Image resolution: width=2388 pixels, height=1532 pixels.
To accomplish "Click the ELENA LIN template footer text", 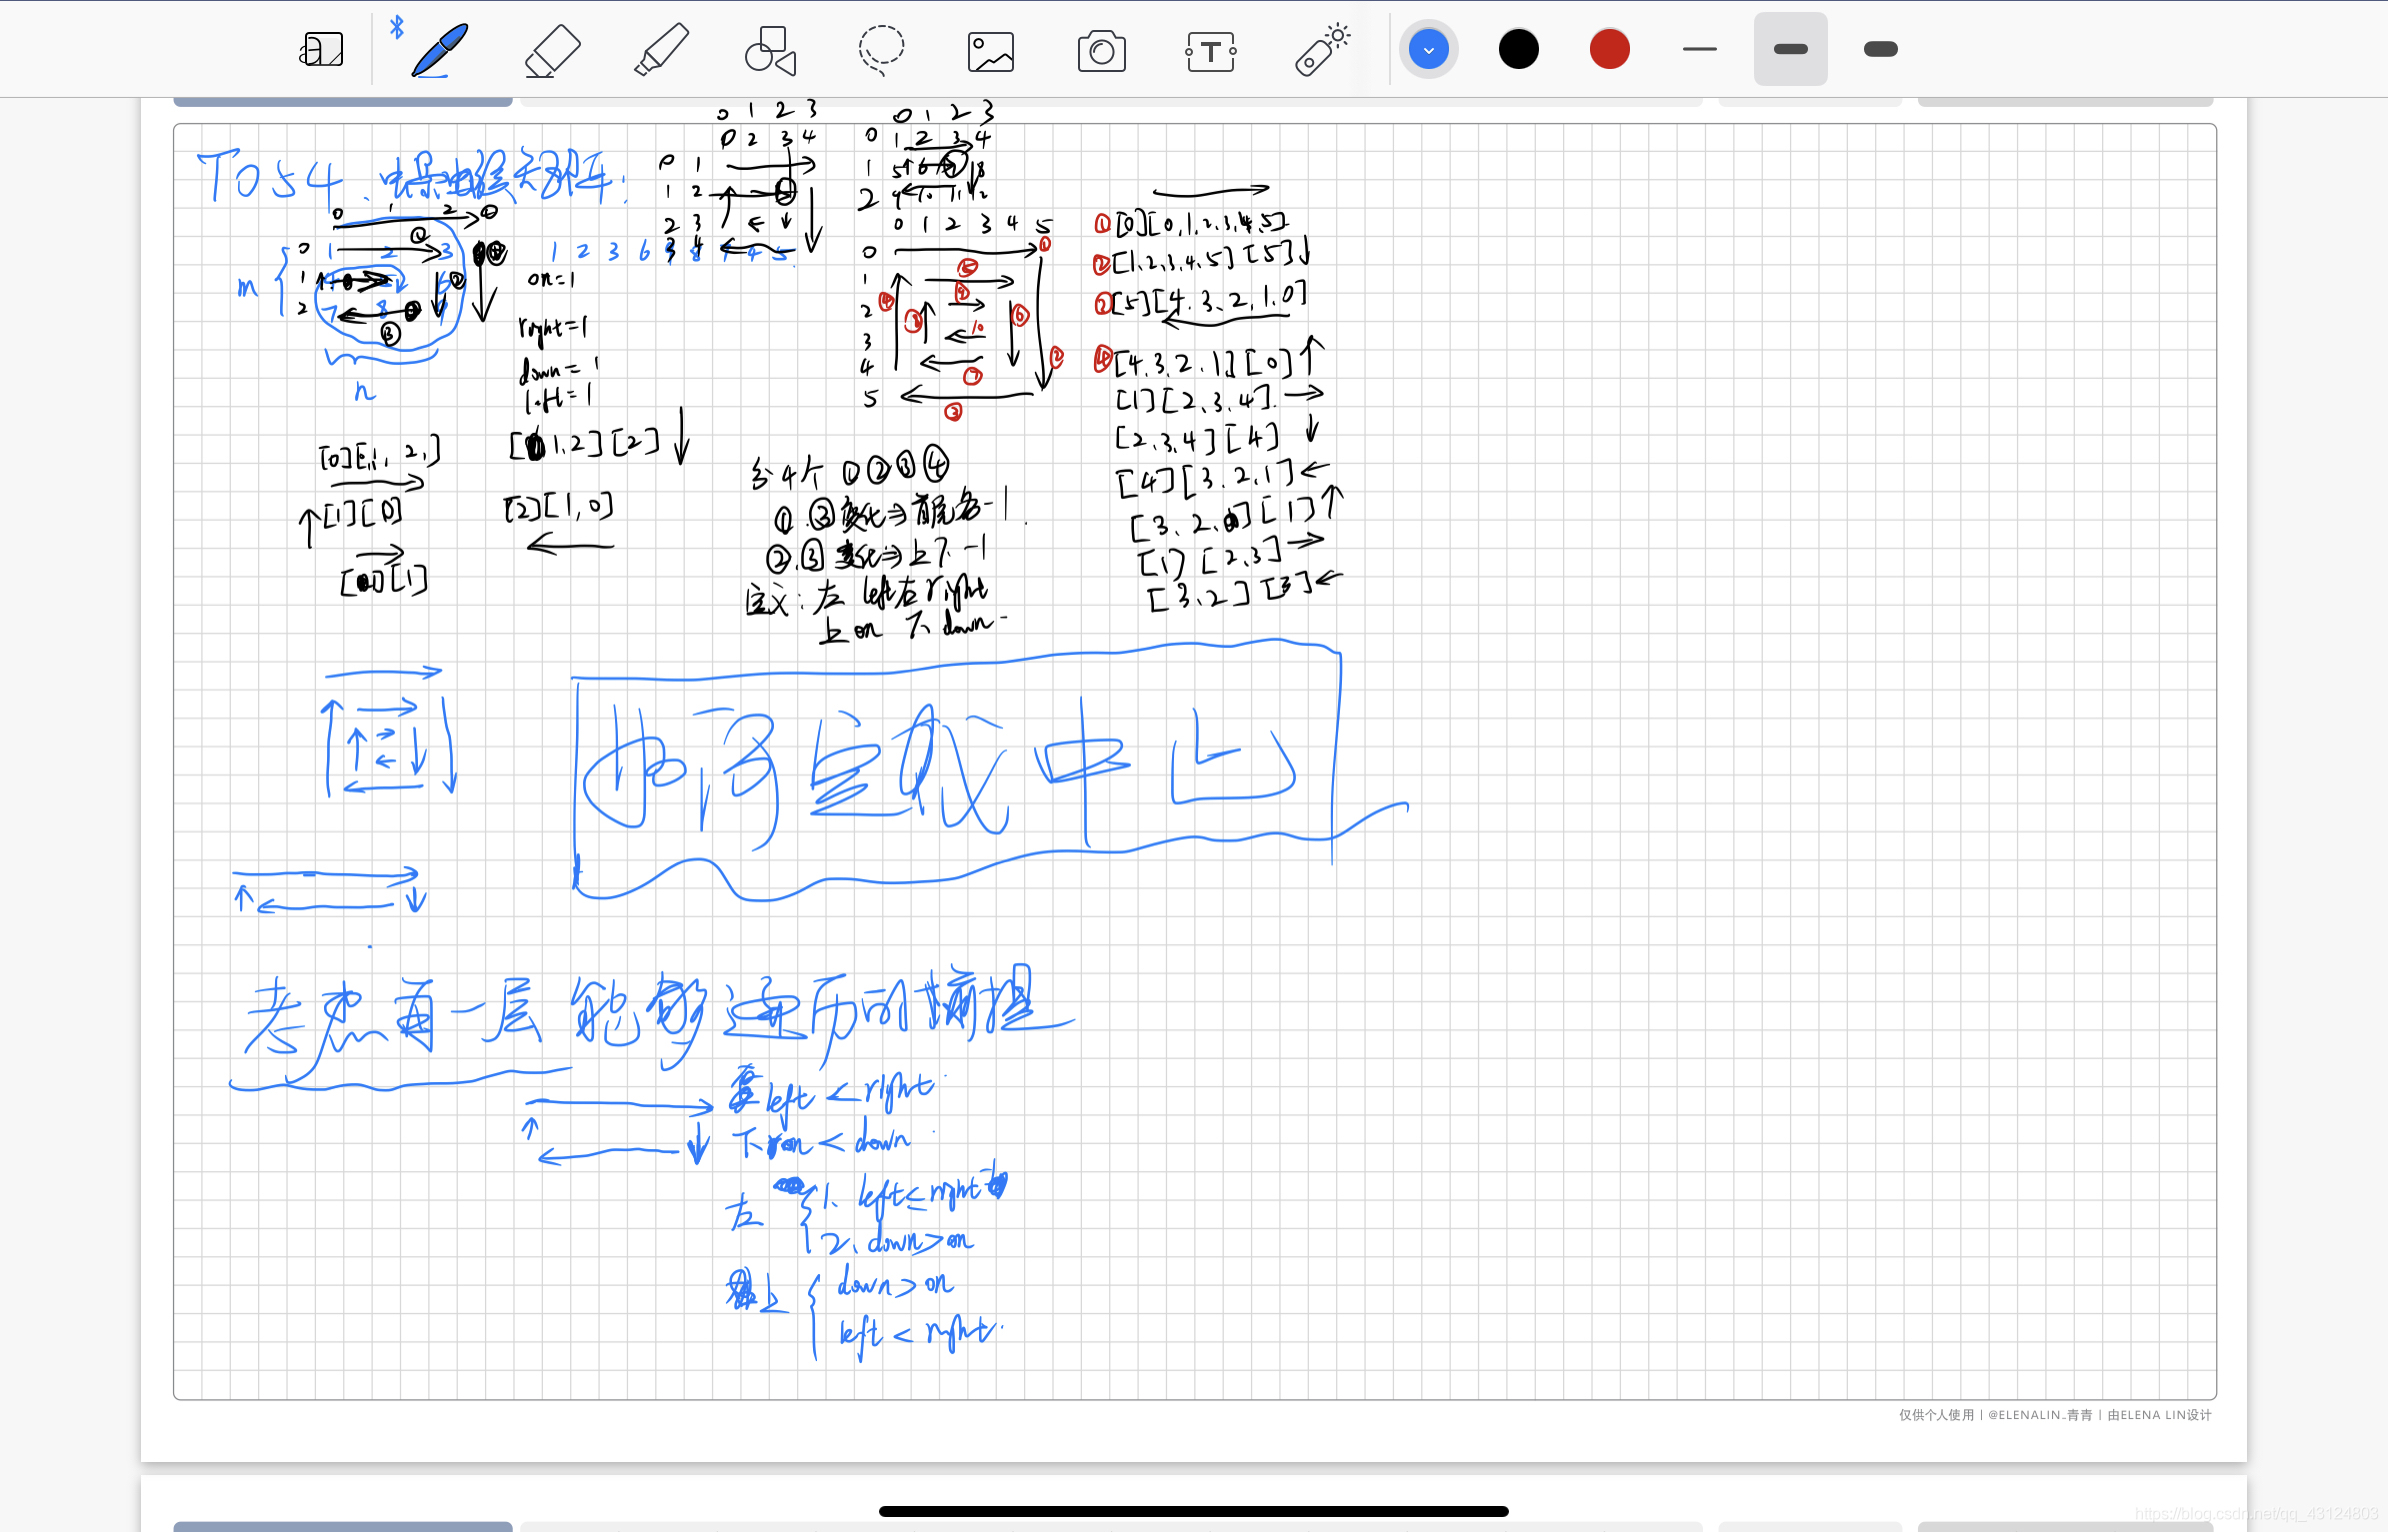I will [2055, 1415].
